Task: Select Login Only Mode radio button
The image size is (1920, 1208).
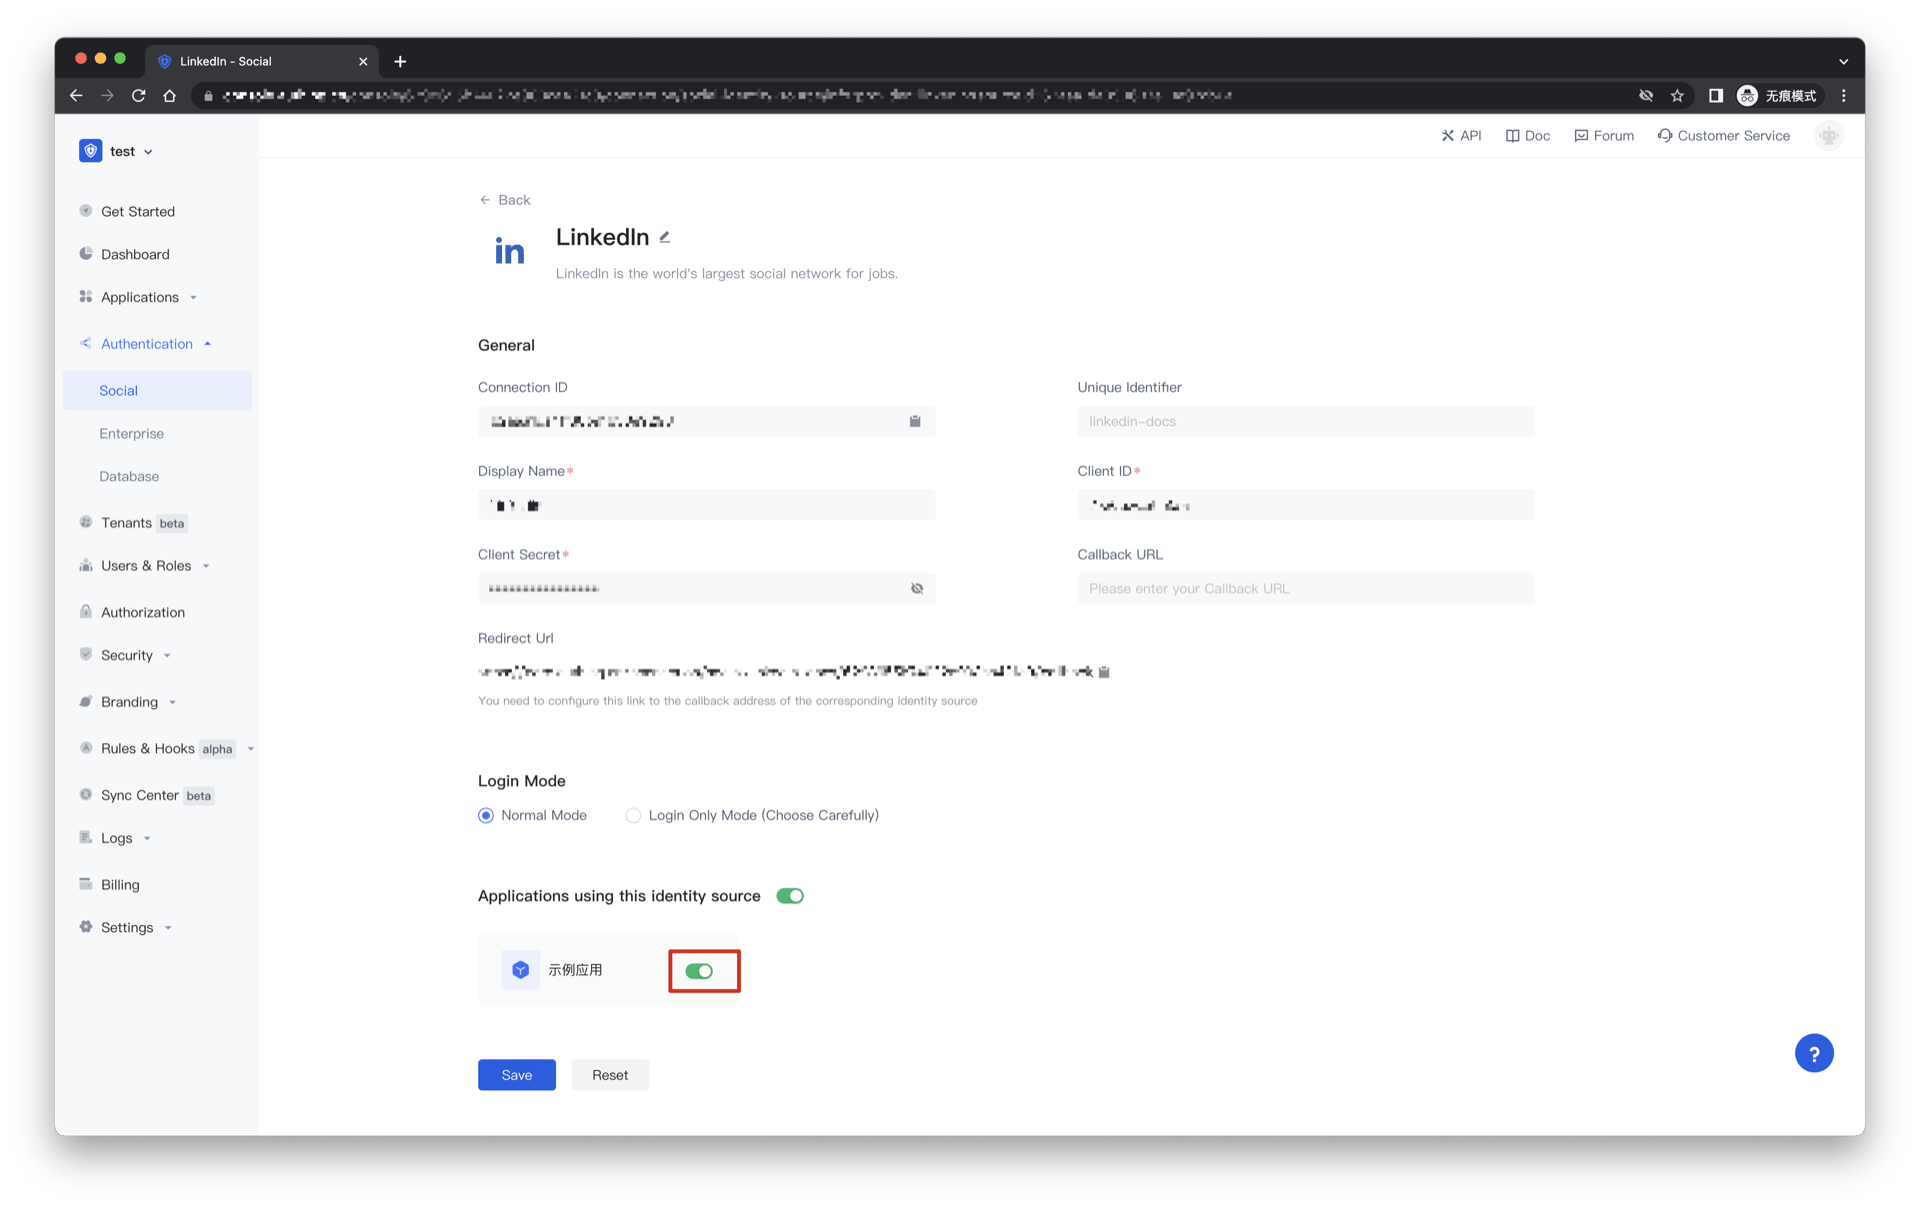Action: pos(633,815)
